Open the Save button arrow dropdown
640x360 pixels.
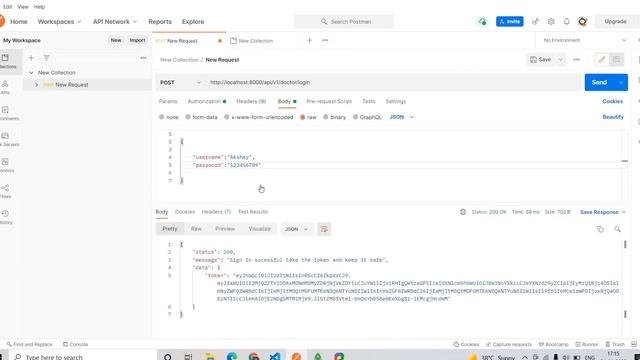(561, 60)
